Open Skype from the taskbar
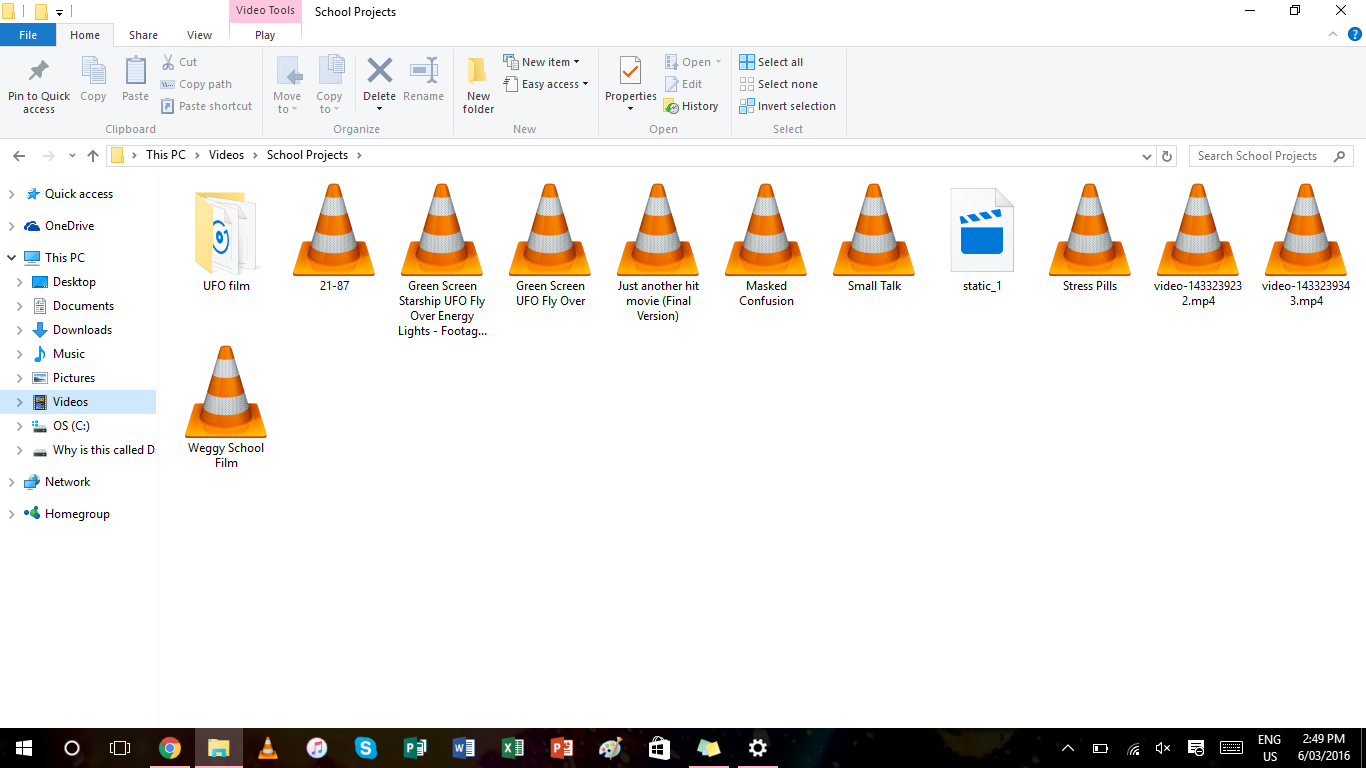 [365, 748]
